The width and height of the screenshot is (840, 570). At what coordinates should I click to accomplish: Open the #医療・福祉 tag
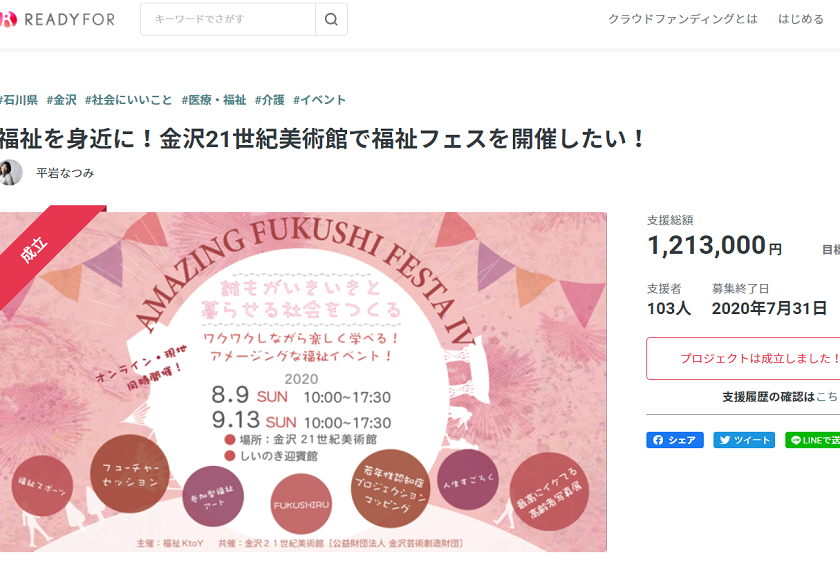(x=214, y=100)
